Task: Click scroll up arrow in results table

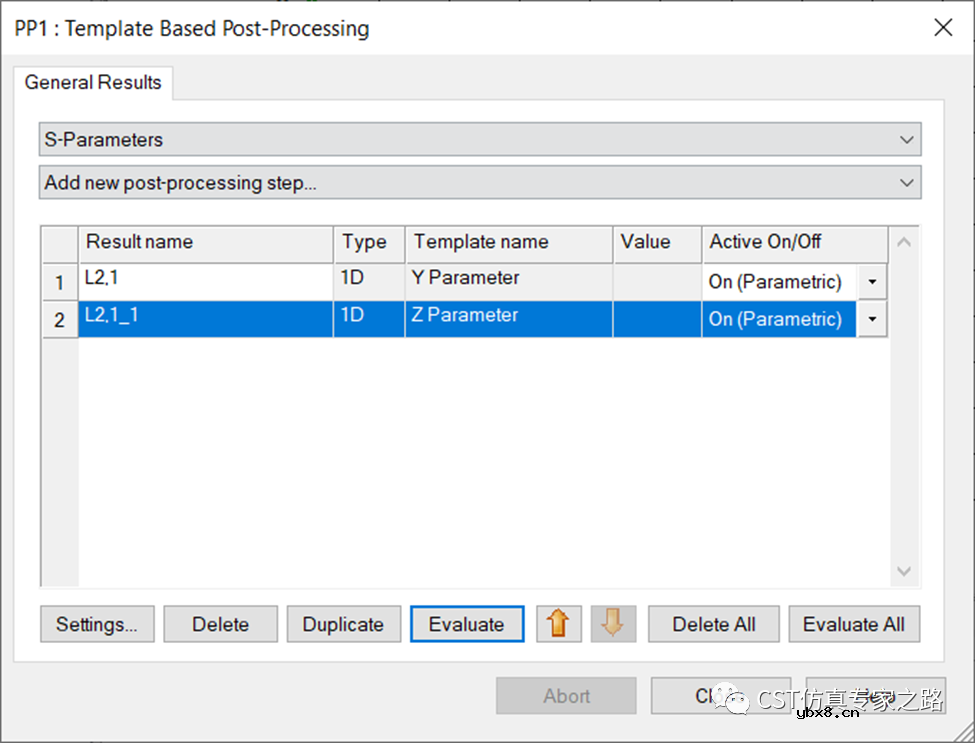Action: [x=904, y=242]
